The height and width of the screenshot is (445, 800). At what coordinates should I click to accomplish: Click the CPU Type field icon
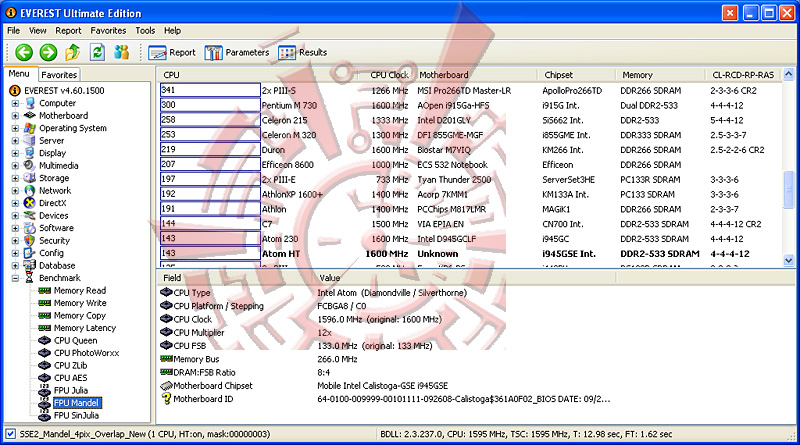pyautogui.click(x=166, y=292)
